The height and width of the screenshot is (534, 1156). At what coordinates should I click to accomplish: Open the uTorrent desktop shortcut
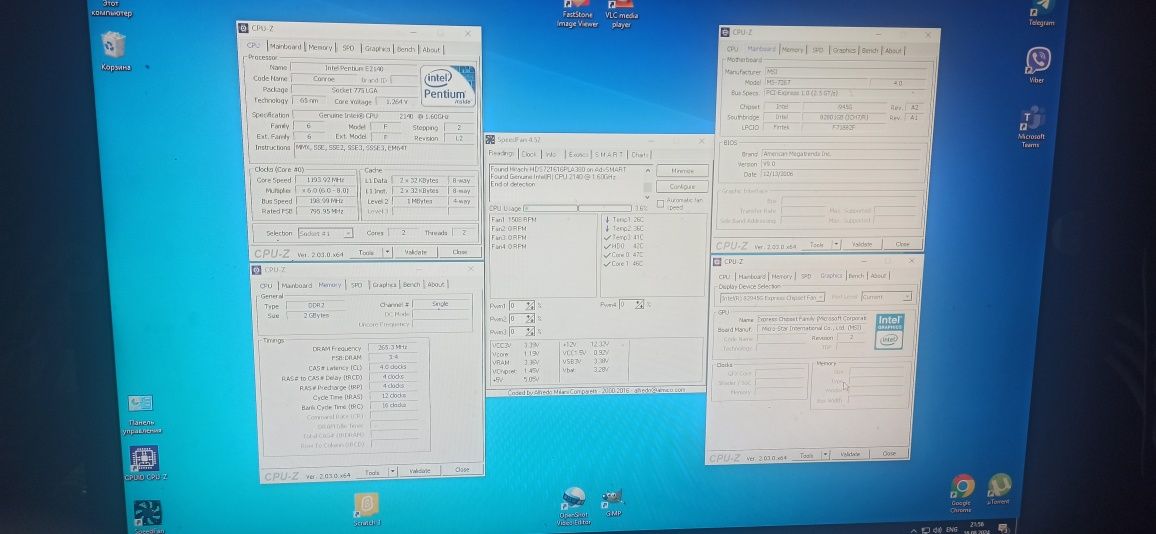tap(998, 490)
